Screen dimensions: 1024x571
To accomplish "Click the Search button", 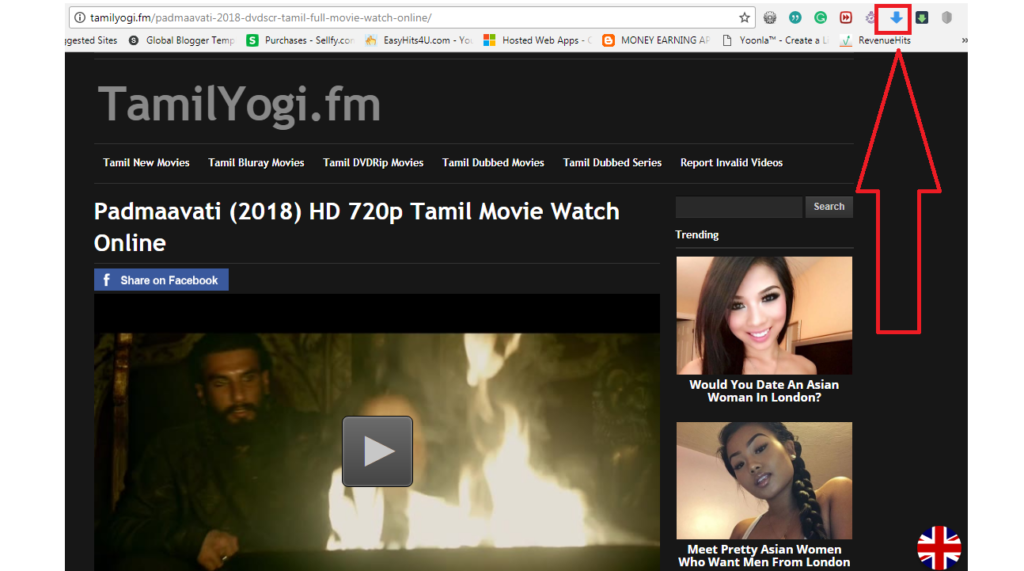I will tap(829, 206).
